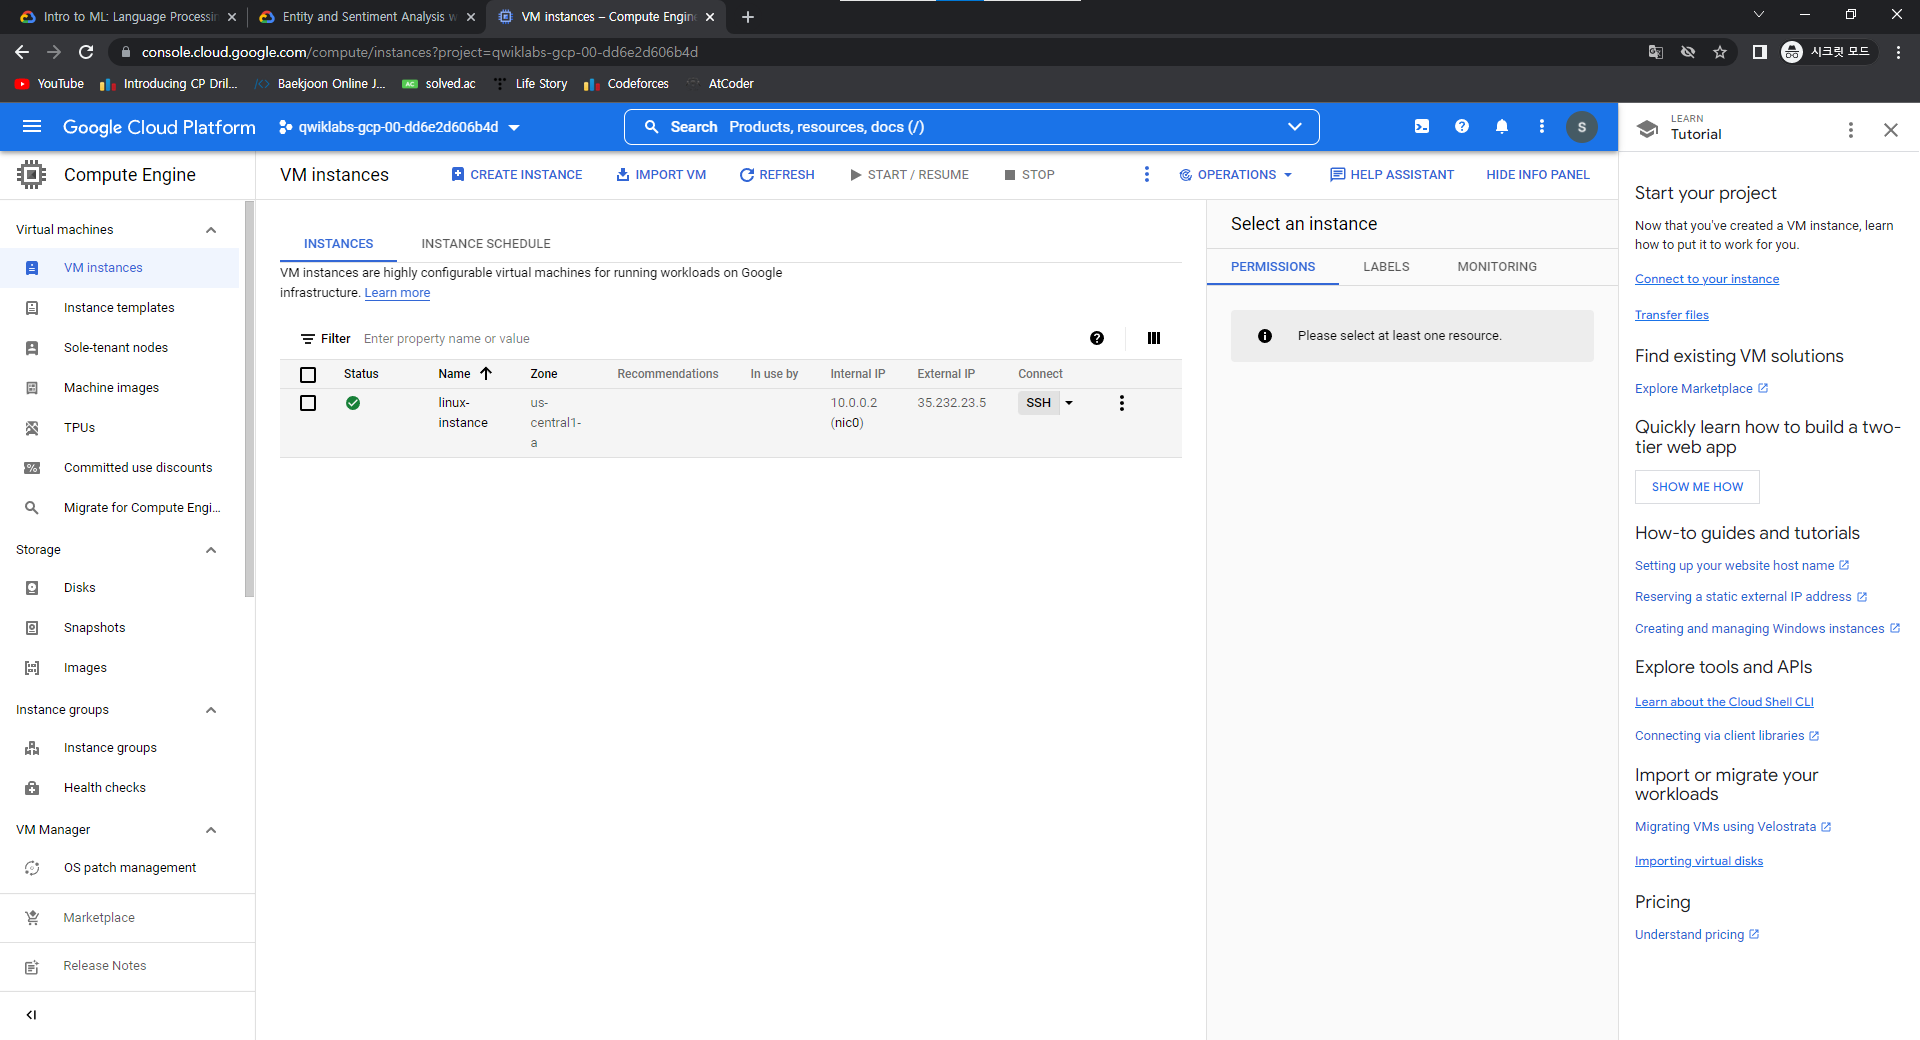
Task: Open the MONITORING tab in the info panel
Action: click(x=1496, y=266)
